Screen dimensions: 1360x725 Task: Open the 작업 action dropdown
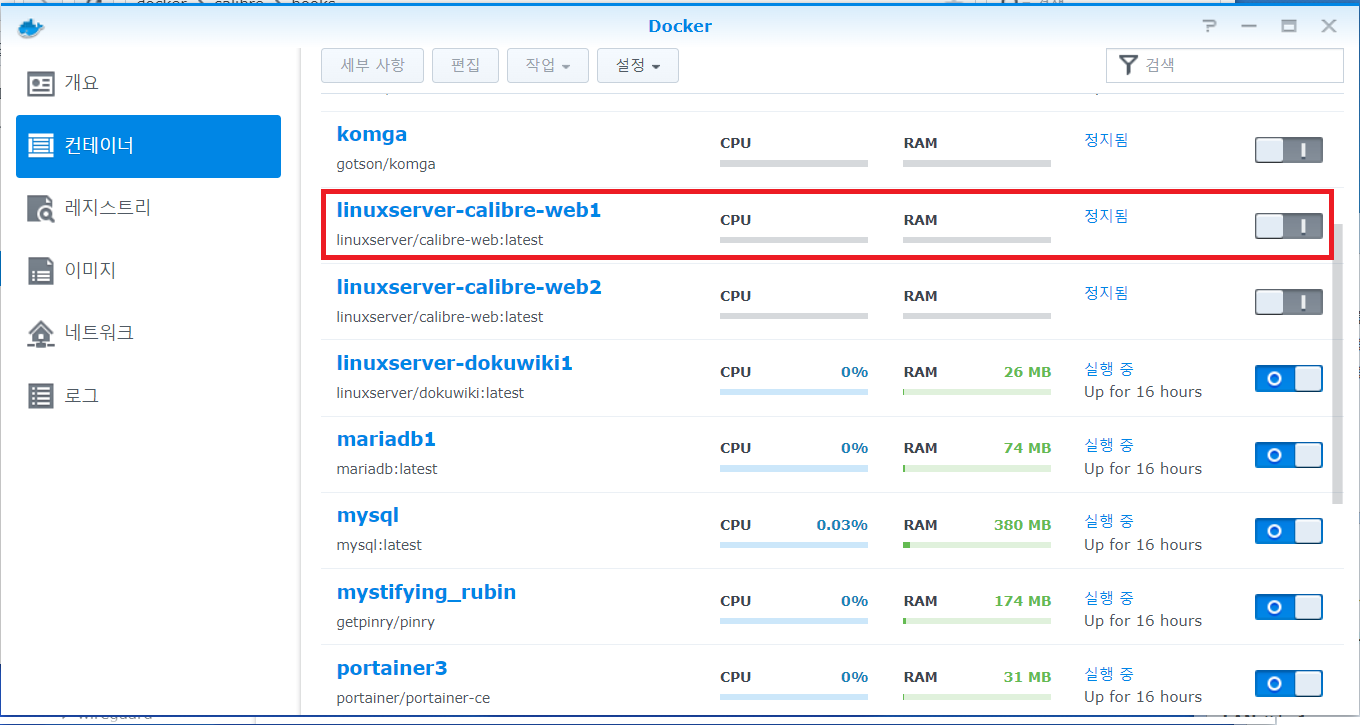pyautogui.click(x=548, y=66)
